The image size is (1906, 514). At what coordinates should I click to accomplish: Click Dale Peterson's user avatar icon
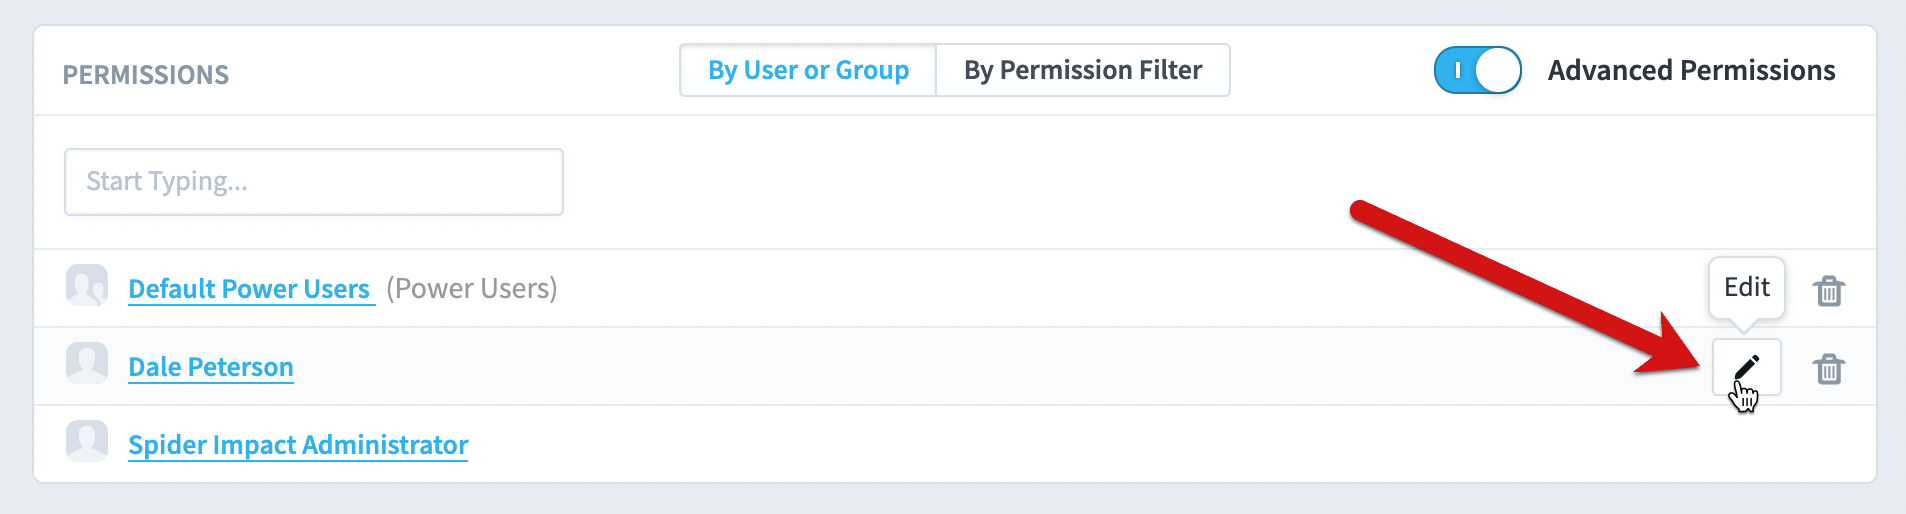click(x=87, y=363)
